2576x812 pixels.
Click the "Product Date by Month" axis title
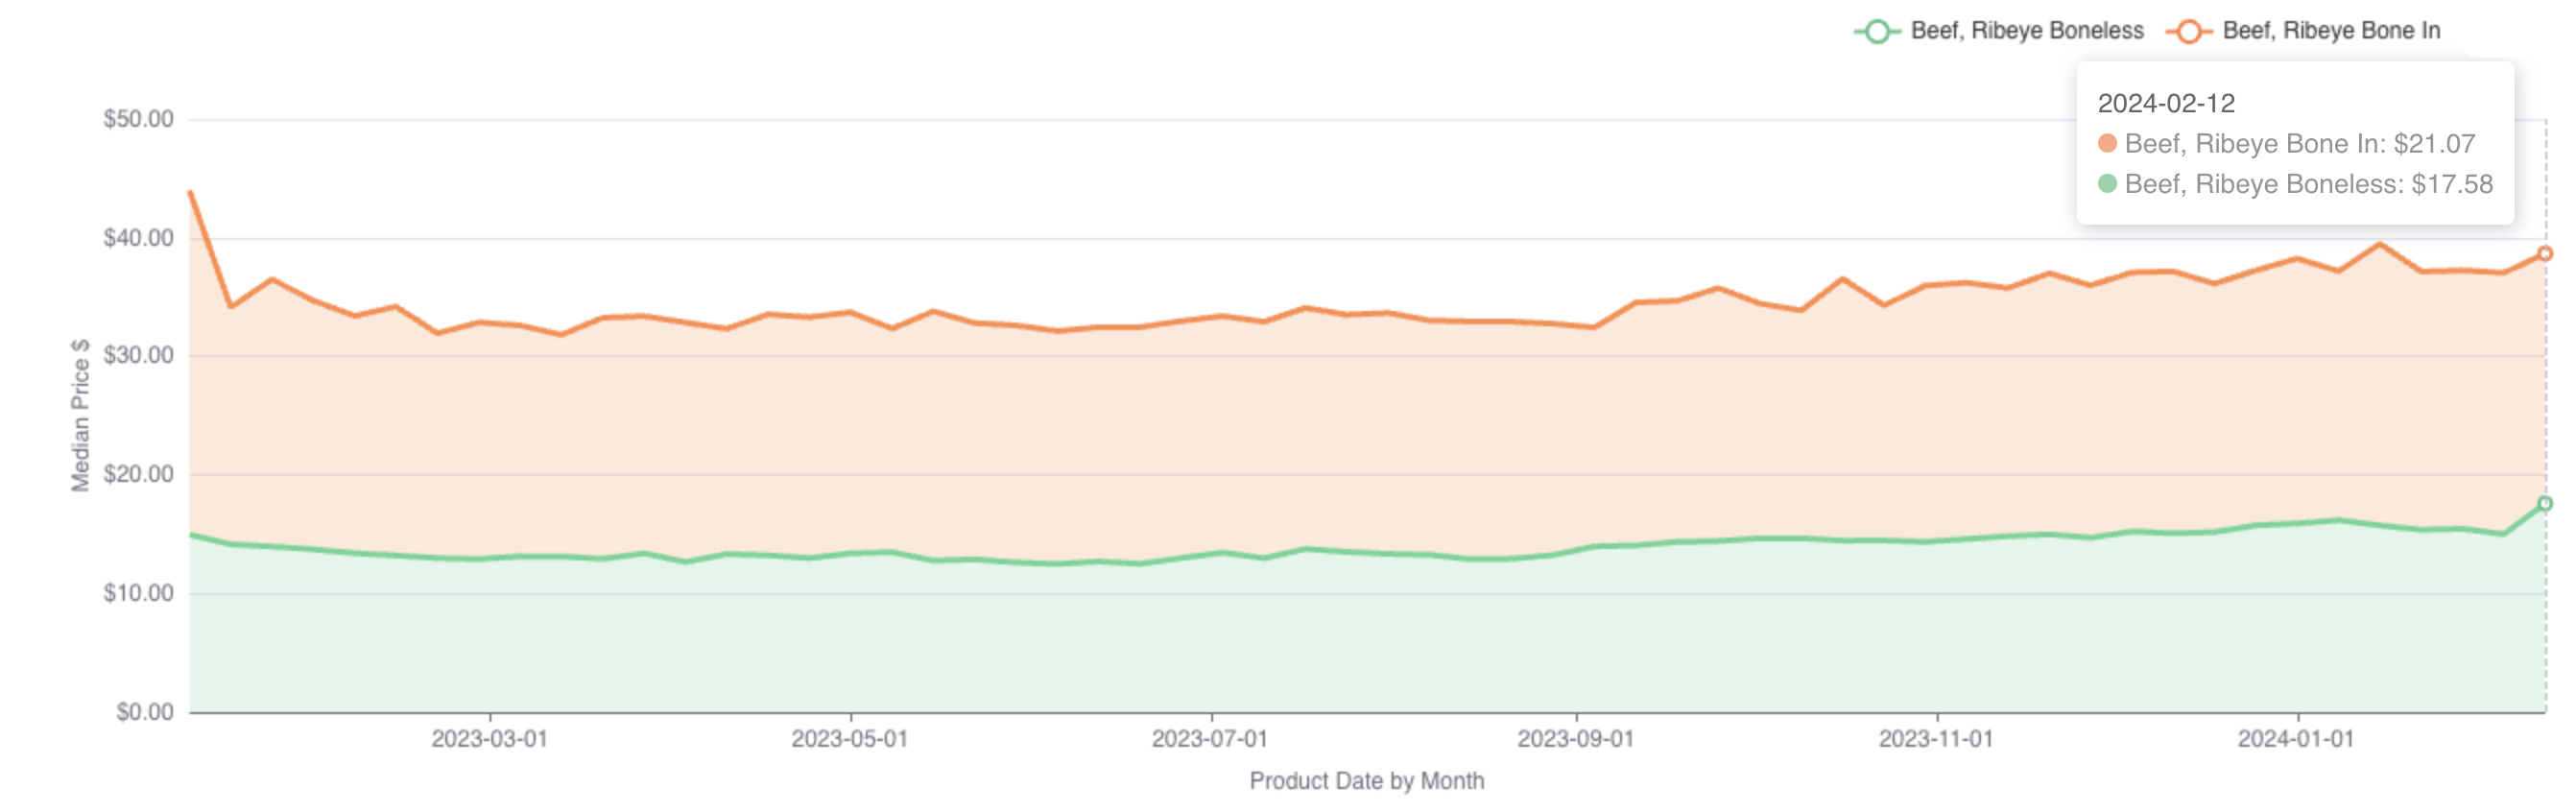1366,781
